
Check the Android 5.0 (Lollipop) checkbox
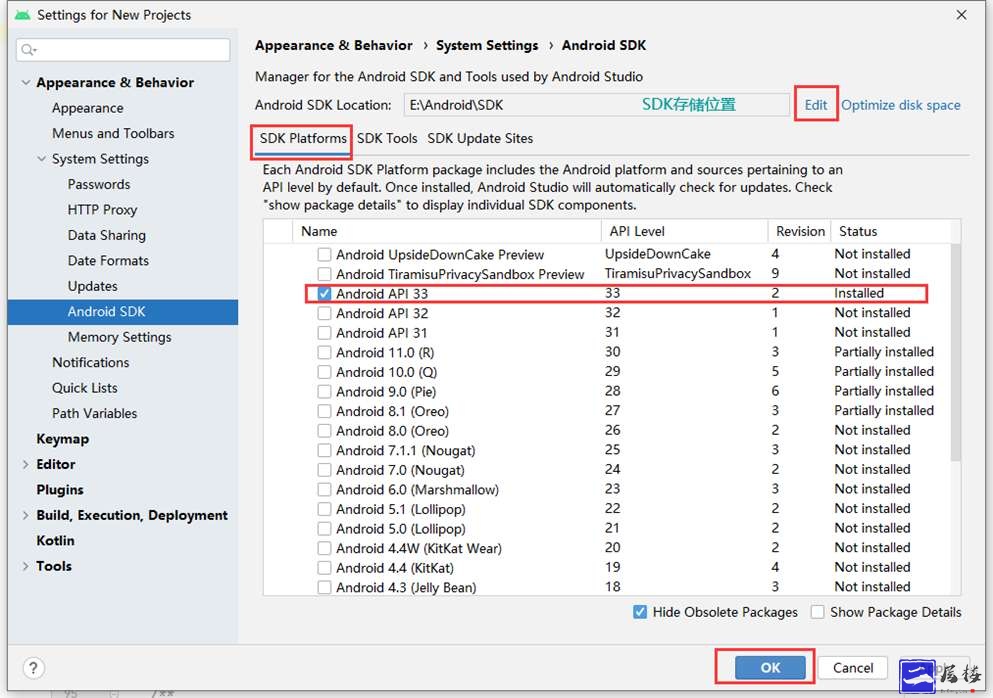point(324,530)
